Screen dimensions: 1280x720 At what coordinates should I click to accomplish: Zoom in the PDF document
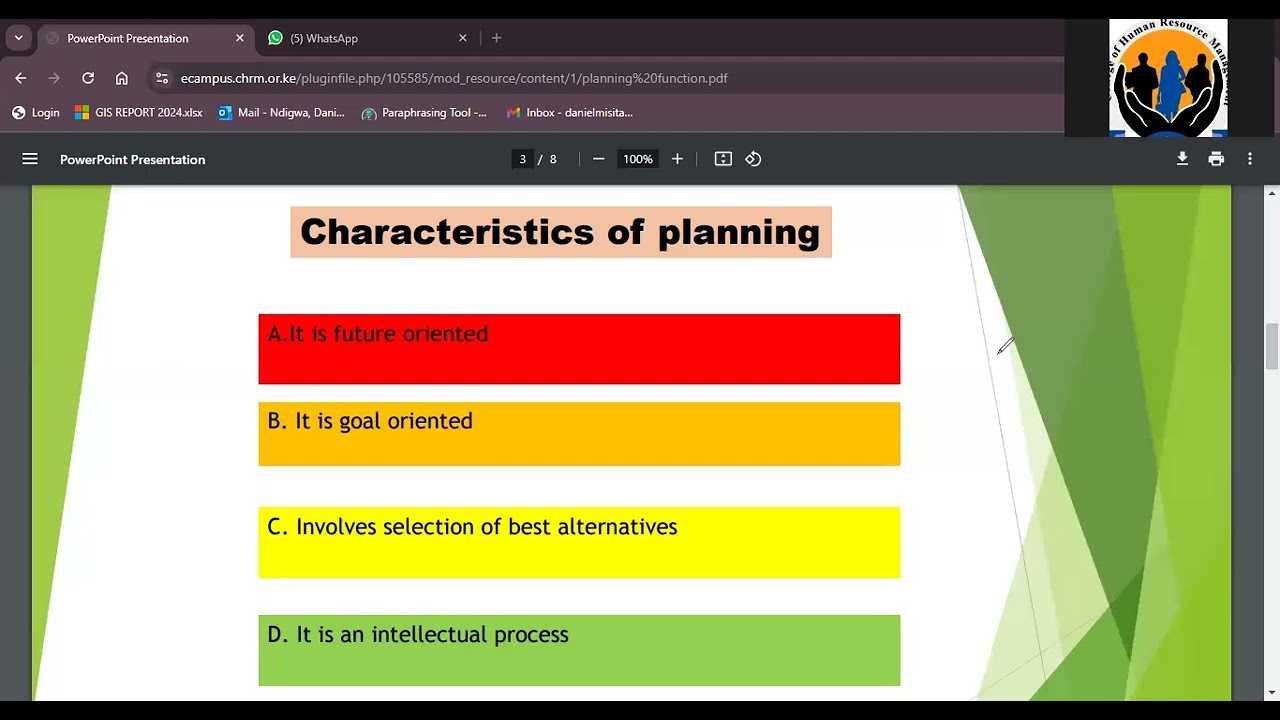677,159
